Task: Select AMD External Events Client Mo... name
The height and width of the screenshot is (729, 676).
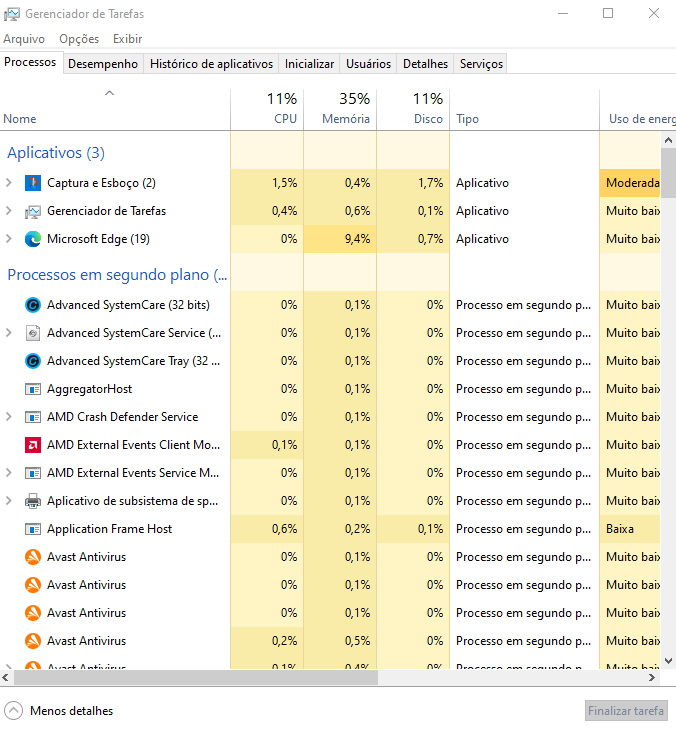Action: click(x=133, y=445)
